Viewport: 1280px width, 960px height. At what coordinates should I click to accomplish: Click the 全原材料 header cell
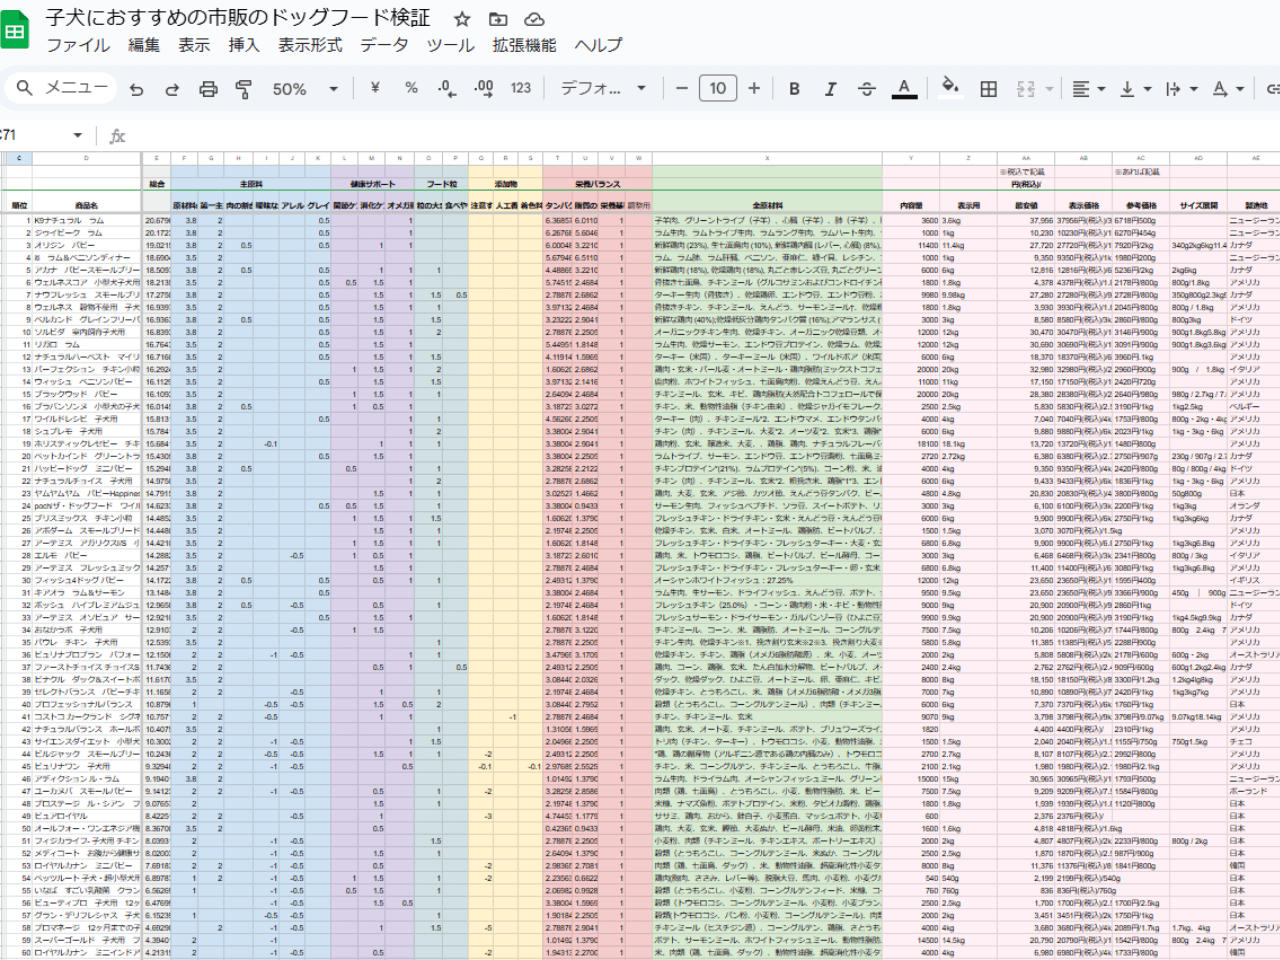click(x=767, y=205)
